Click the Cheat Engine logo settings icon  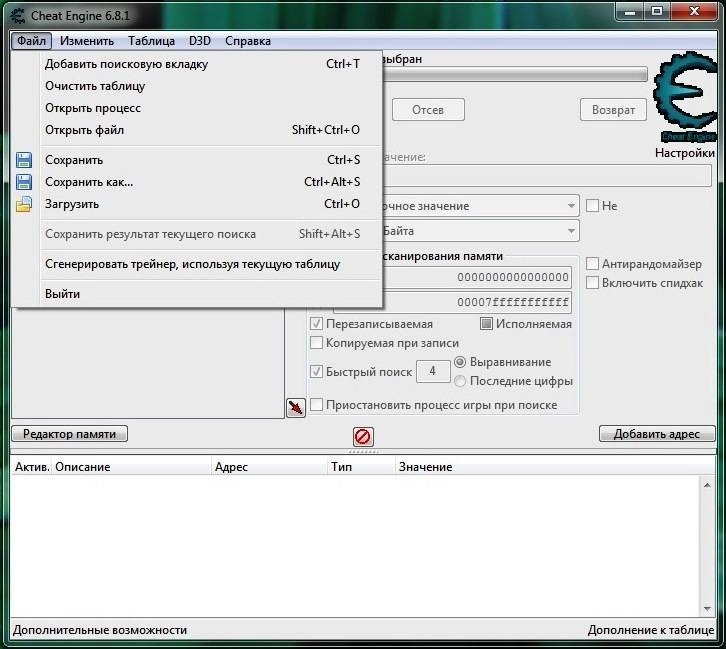(685, 96)
